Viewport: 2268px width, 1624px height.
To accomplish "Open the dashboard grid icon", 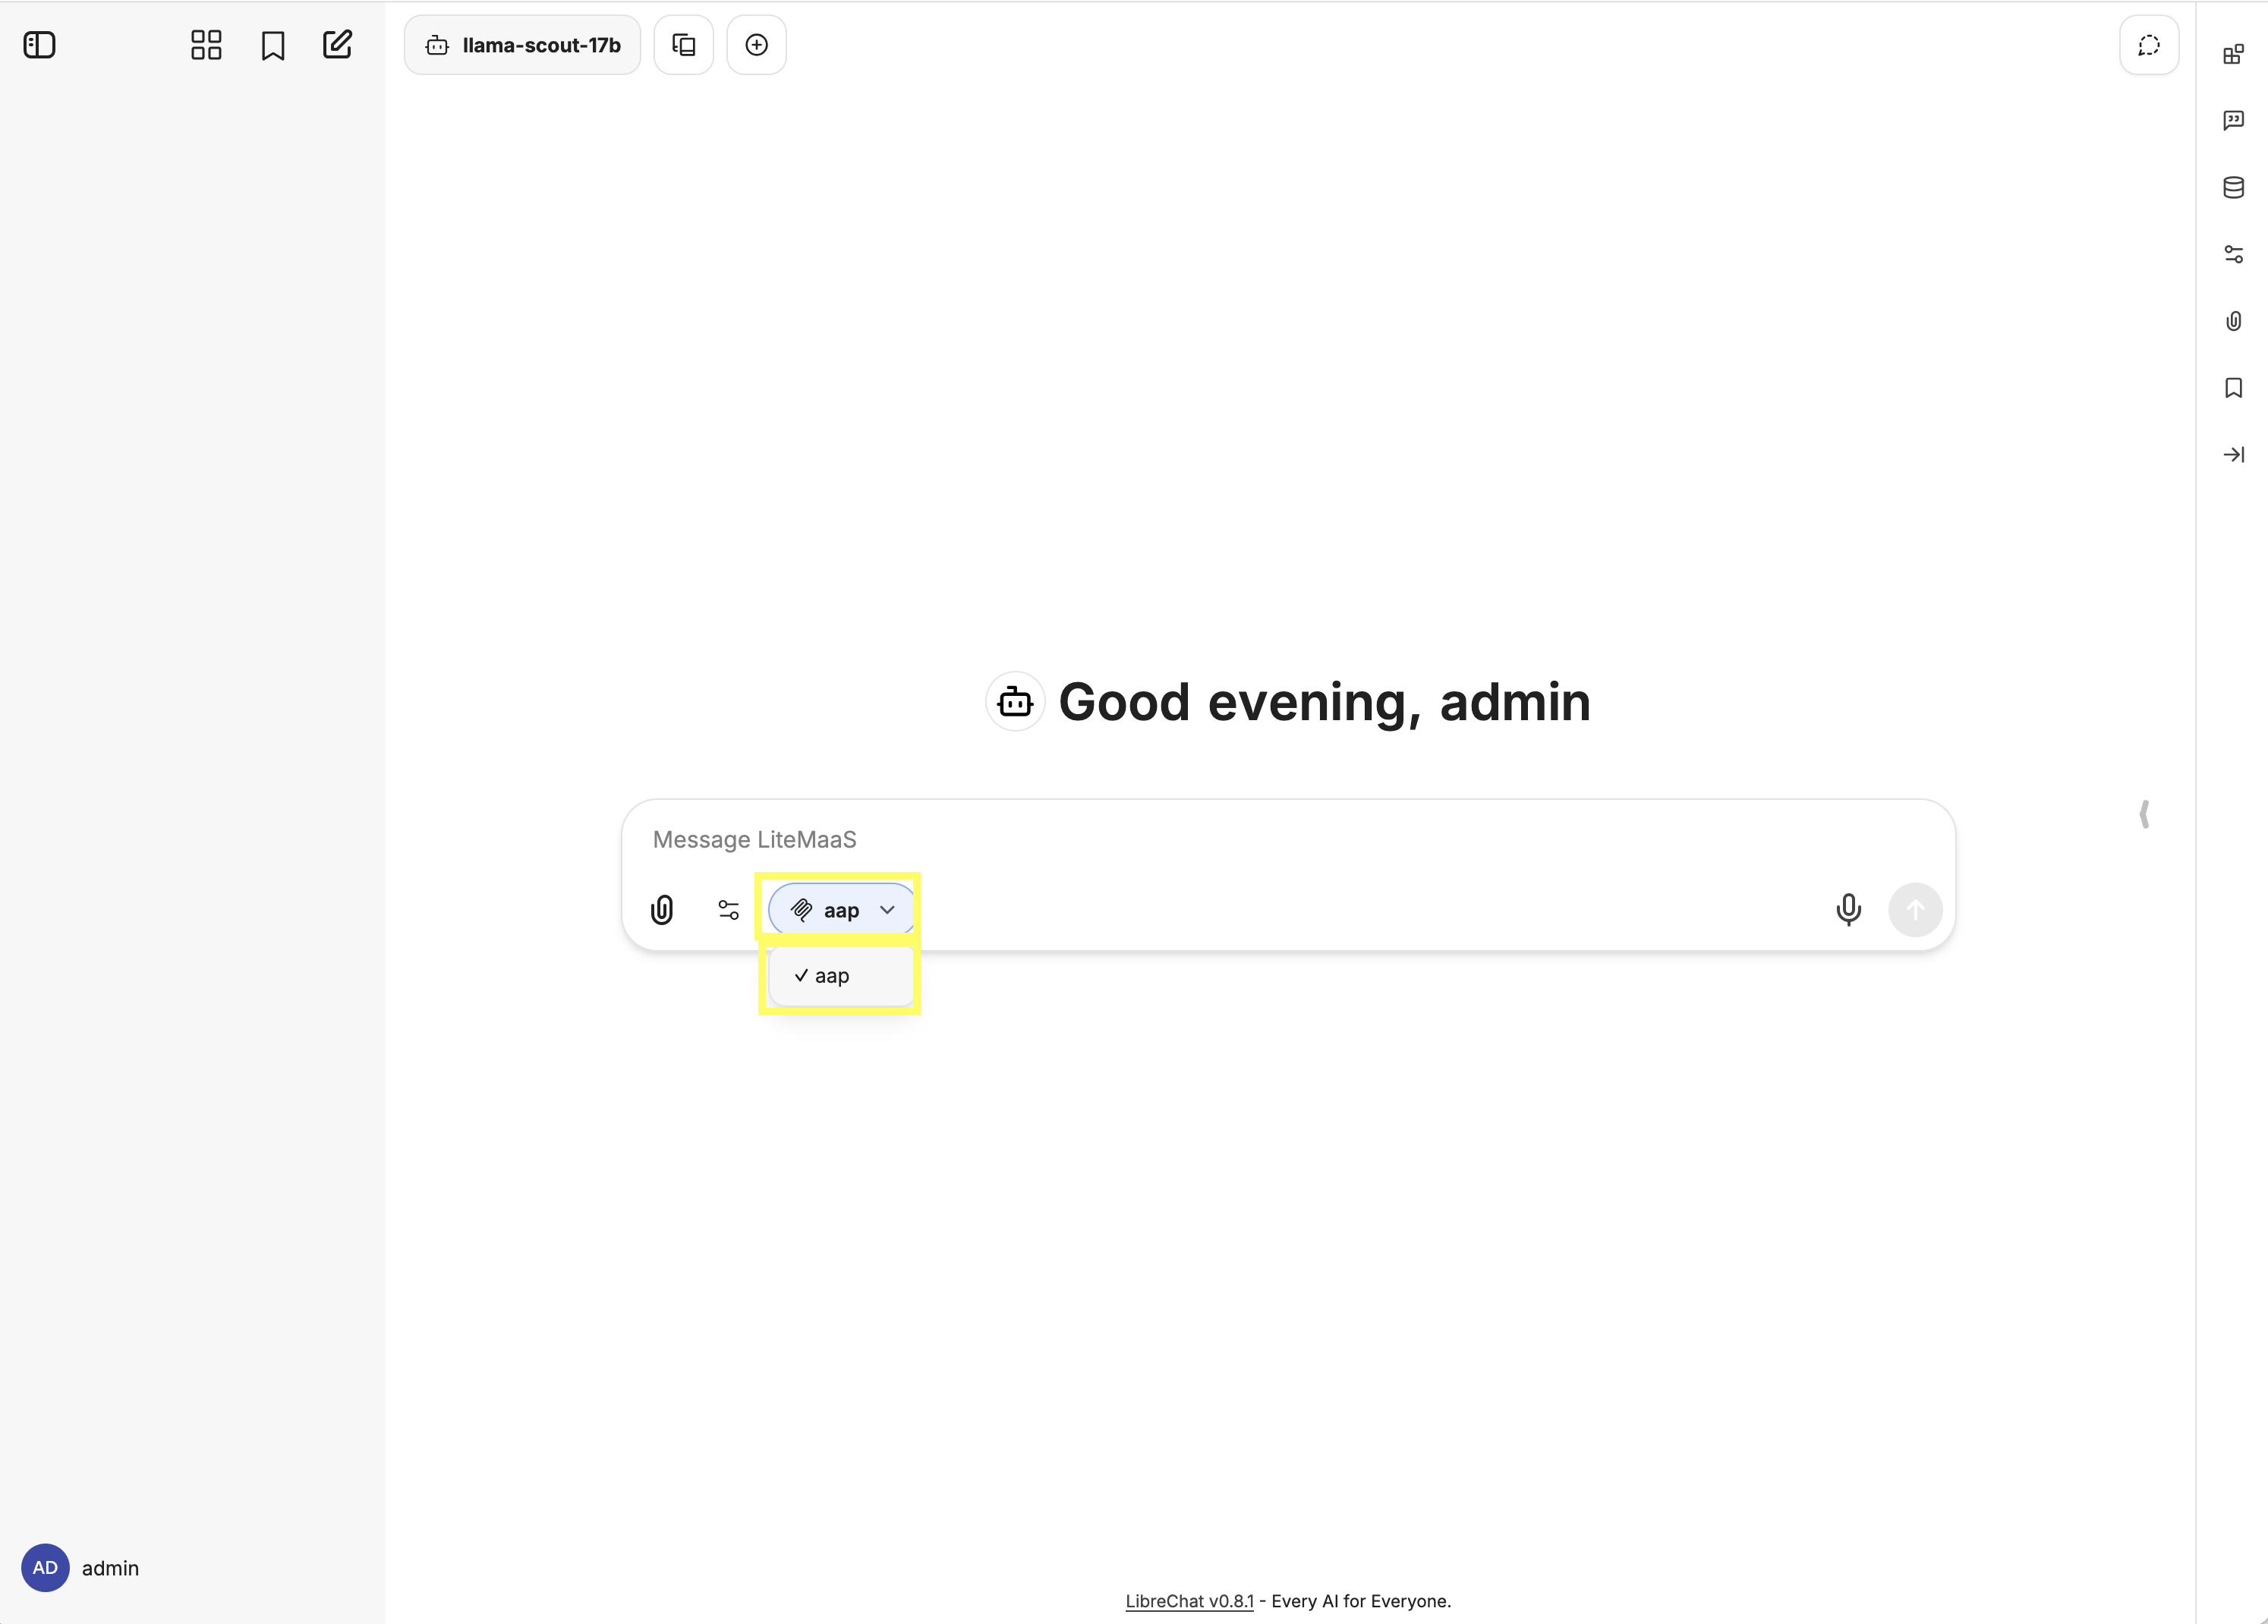I will [205, 44].
